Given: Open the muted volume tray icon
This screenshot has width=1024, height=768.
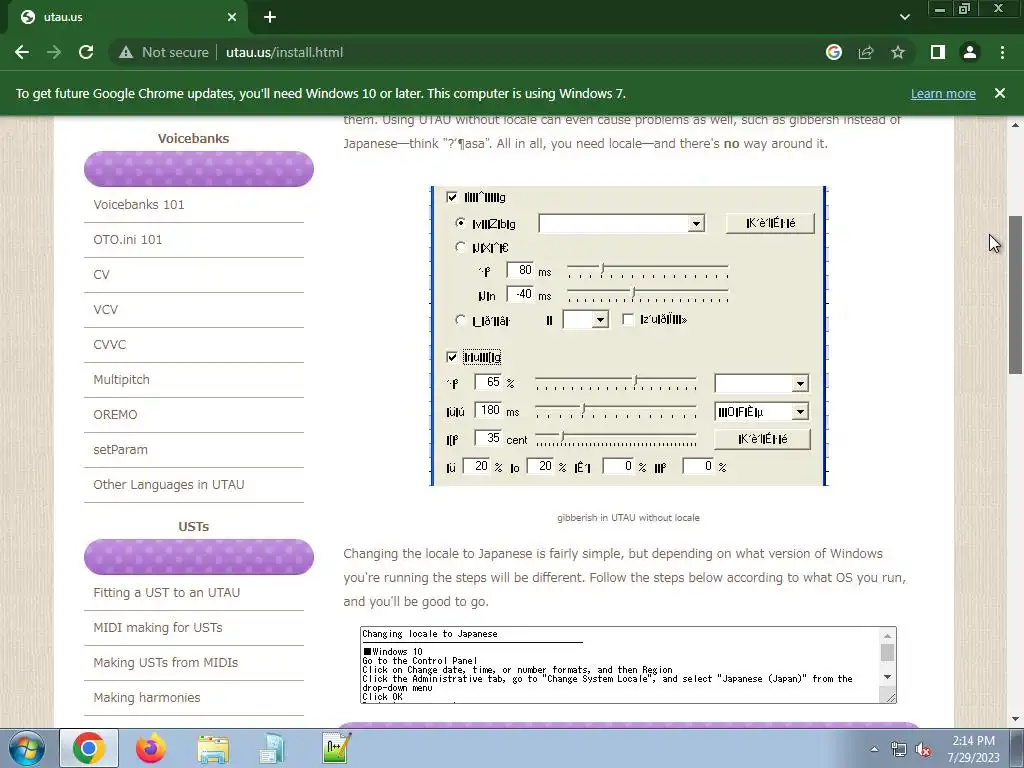Looking at the screenshot, I should [x=923, y=750].
